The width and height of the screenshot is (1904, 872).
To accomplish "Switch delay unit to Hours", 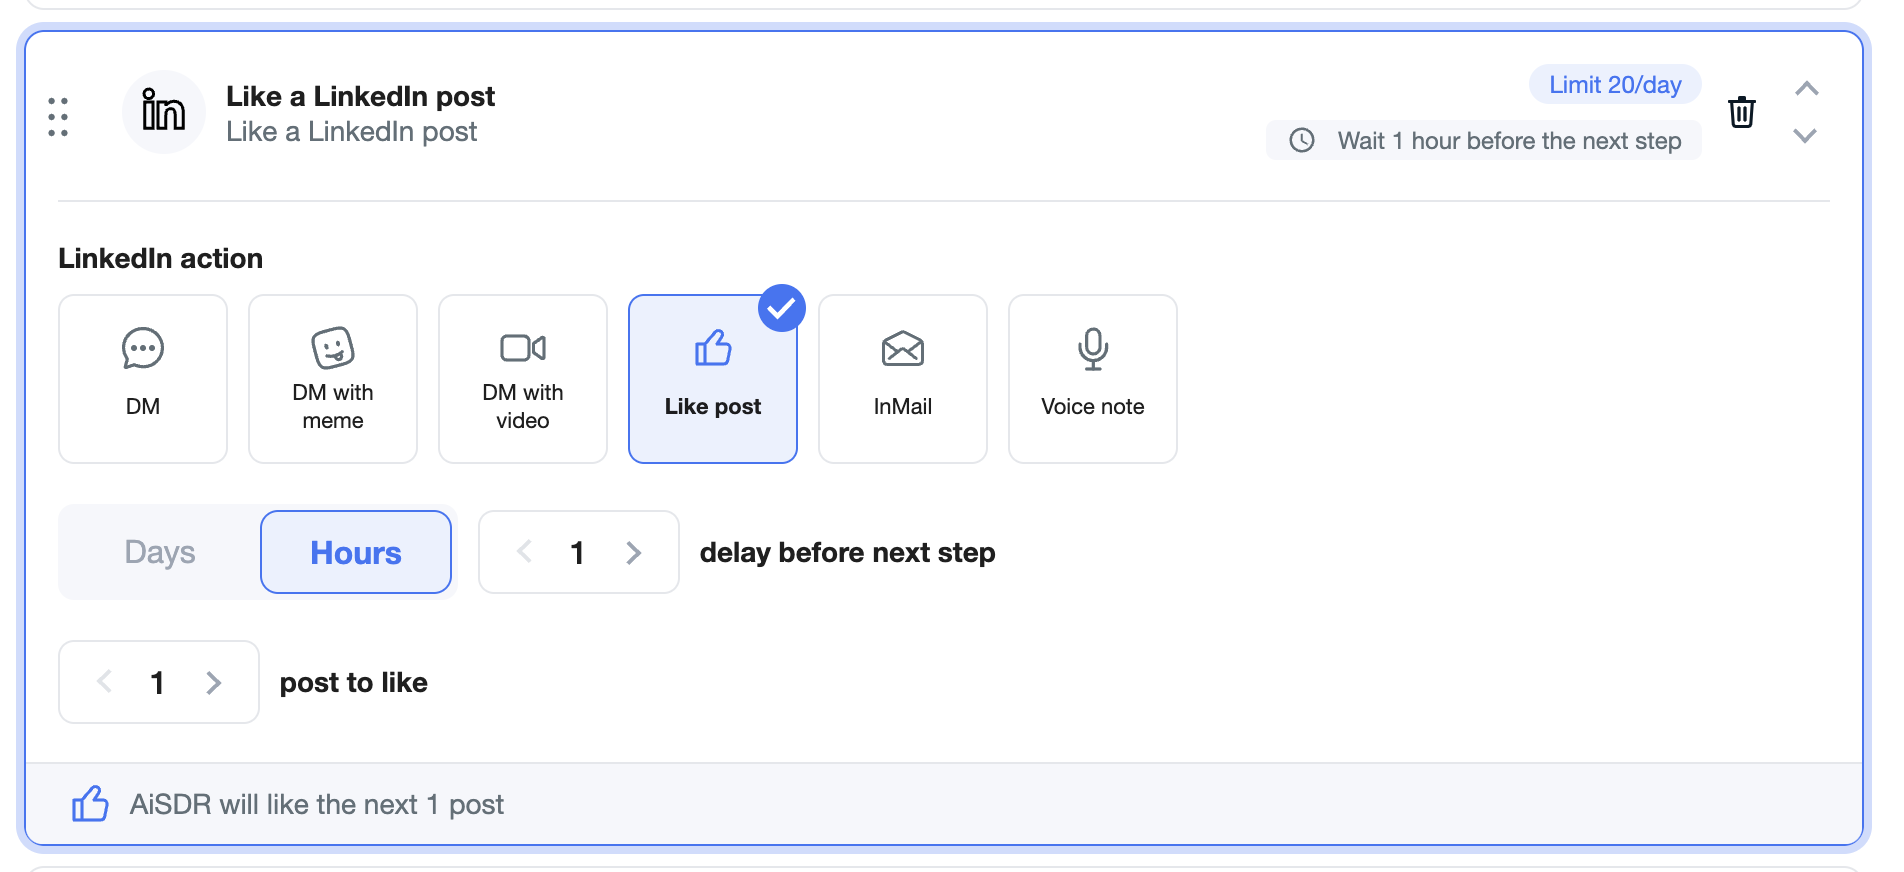I will pyautogui.click(x=356, y=552).
